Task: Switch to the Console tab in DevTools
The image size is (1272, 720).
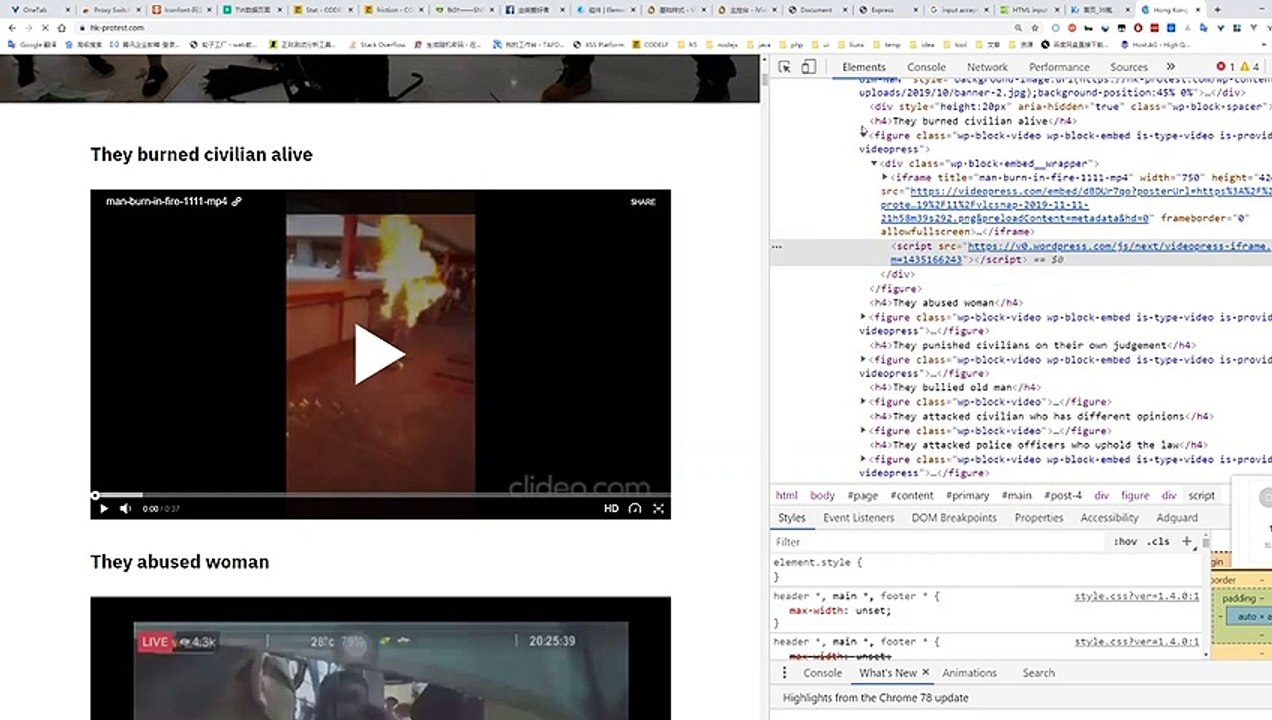Action: click(926, 67)
